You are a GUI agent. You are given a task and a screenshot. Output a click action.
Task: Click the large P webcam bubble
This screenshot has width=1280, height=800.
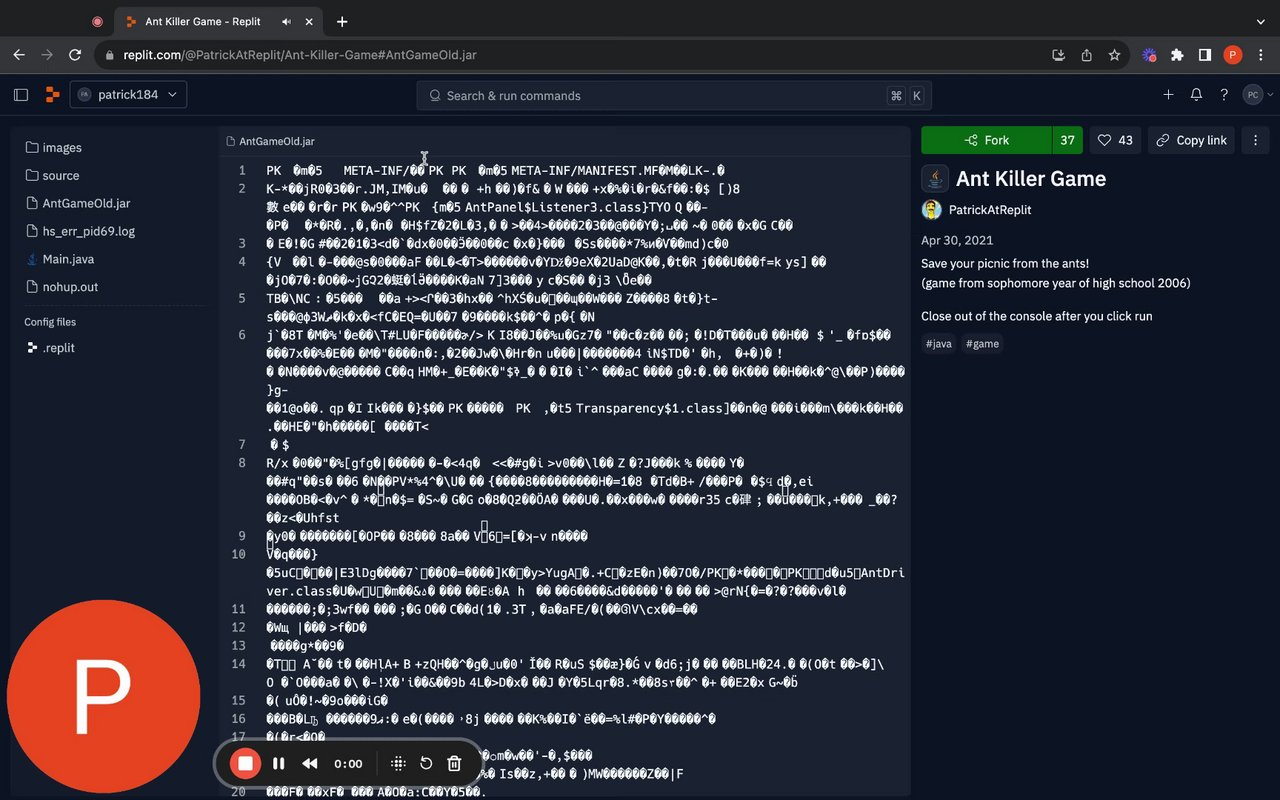pyautogui.click(x=103, y=695)
